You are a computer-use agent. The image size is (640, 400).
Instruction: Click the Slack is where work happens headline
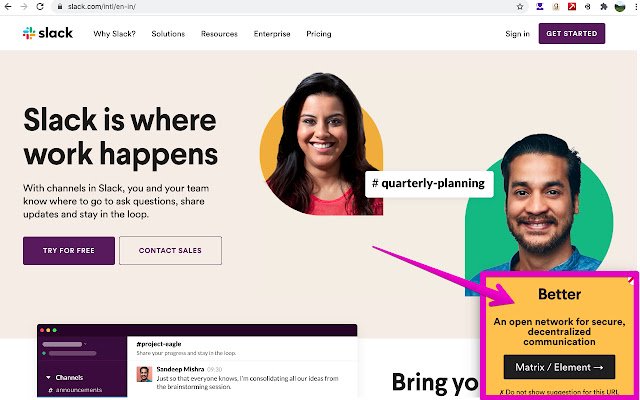(x=120, y=137)
